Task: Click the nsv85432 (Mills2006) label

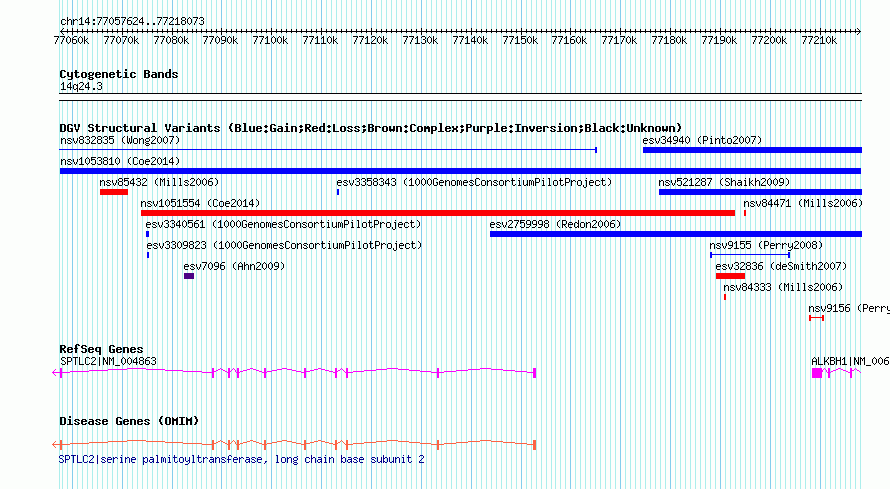Action: (x=159, y=182)
